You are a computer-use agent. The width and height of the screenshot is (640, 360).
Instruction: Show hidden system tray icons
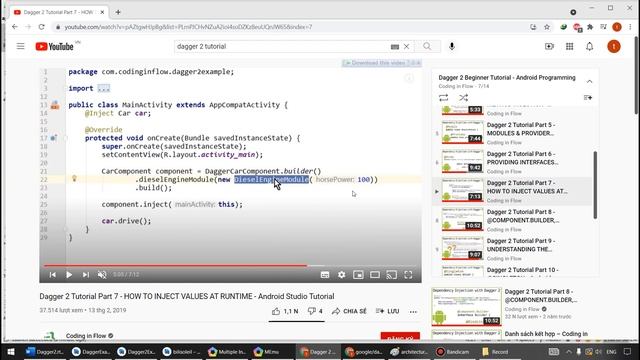click(569, 351)
